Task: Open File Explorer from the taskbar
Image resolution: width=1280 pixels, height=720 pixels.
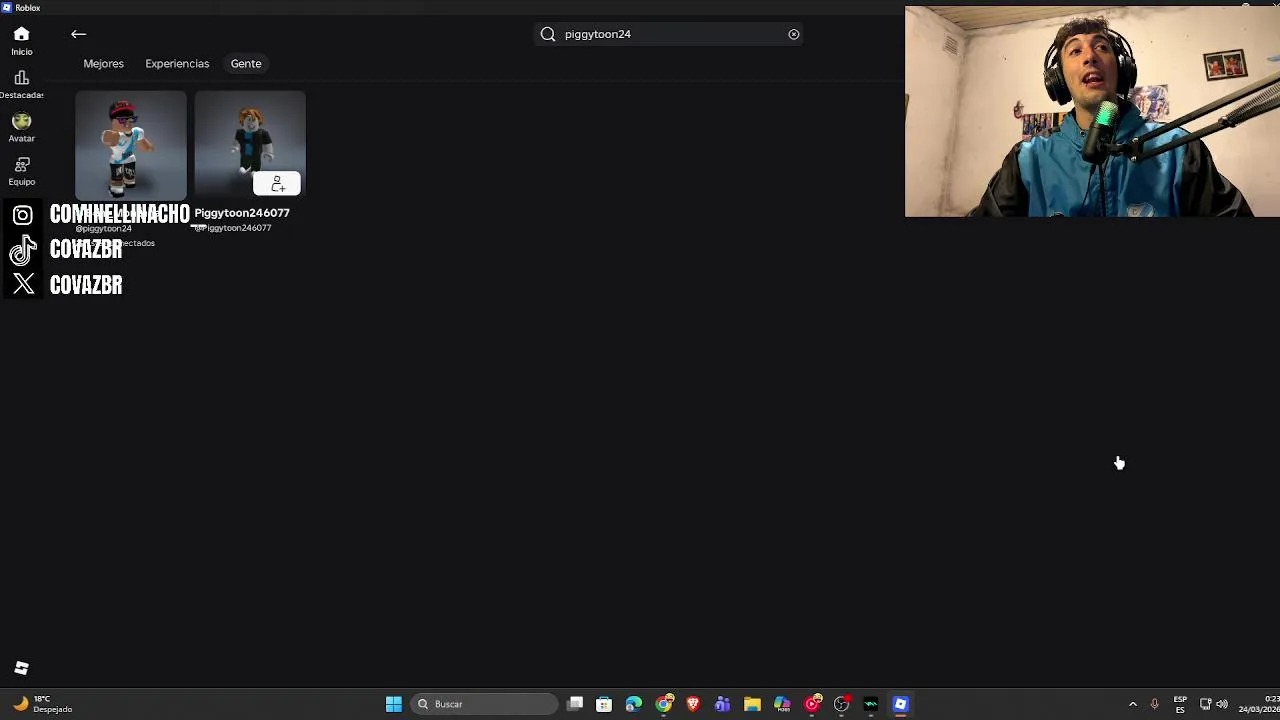Action: (x=752, y=704)
